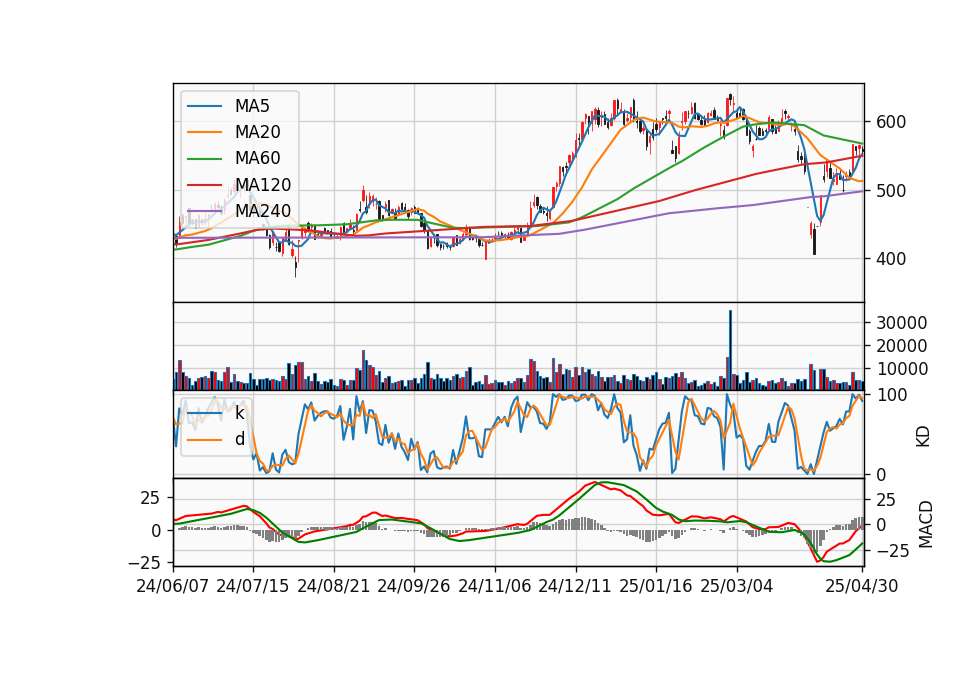Click the k legend label in KD panel
Viewport: 960px width, 690px height.
tap(239, 413)
